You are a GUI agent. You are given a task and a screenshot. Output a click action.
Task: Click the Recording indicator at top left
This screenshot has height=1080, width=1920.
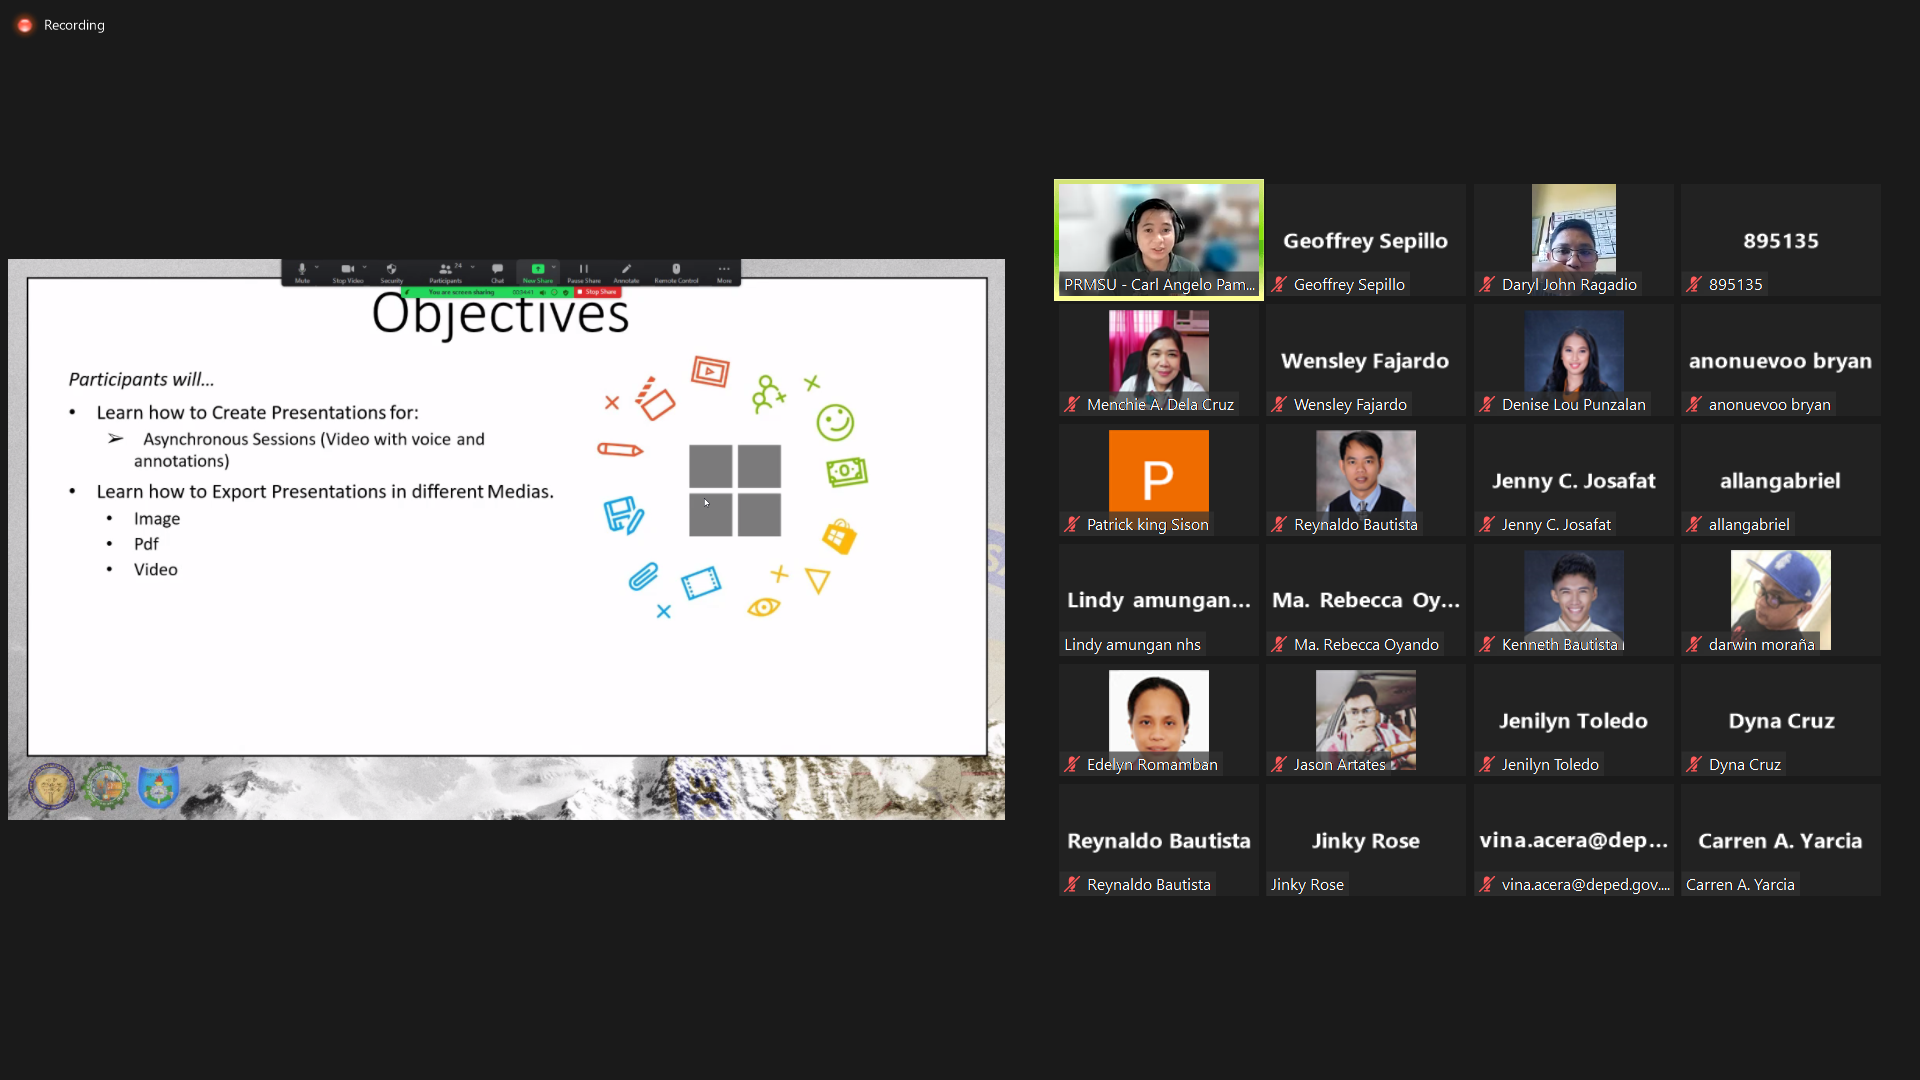pyautogui.click(x=61, y=25)
